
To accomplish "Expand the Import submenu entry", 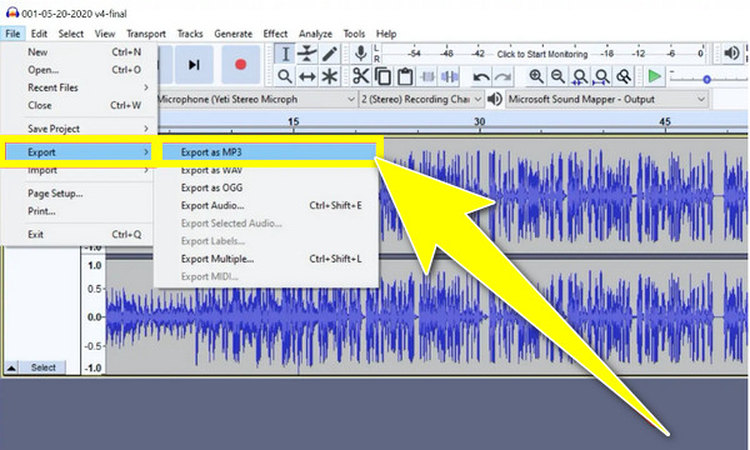I will tap(79, 170).
